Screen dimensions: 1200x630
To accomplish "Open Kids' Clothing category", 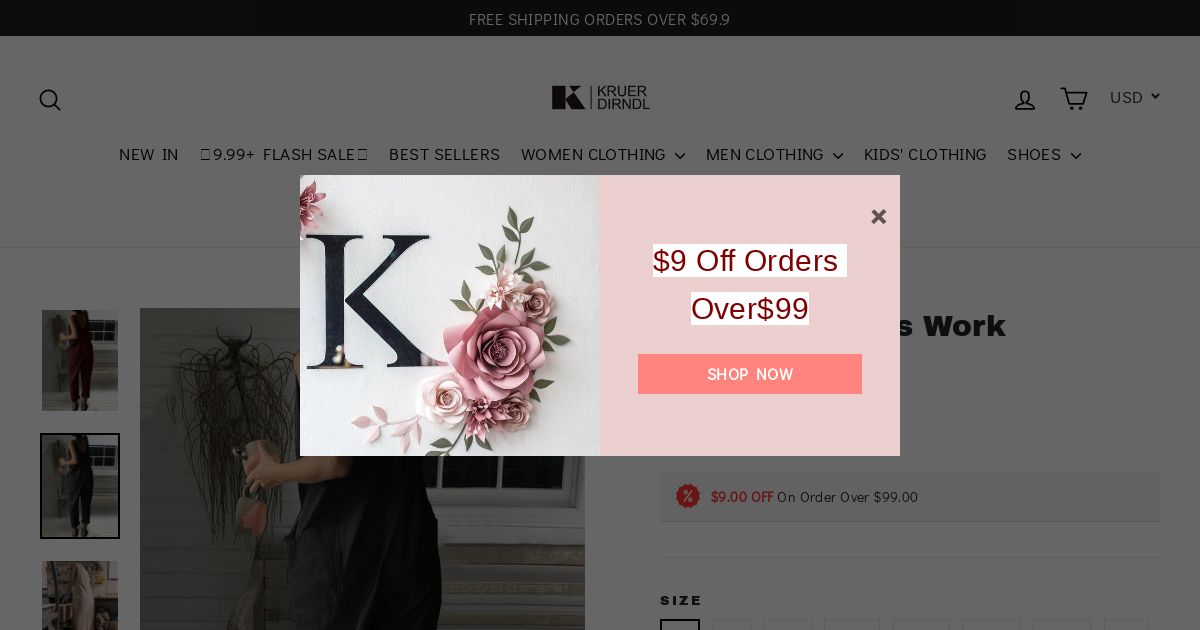I will (925, 155).
